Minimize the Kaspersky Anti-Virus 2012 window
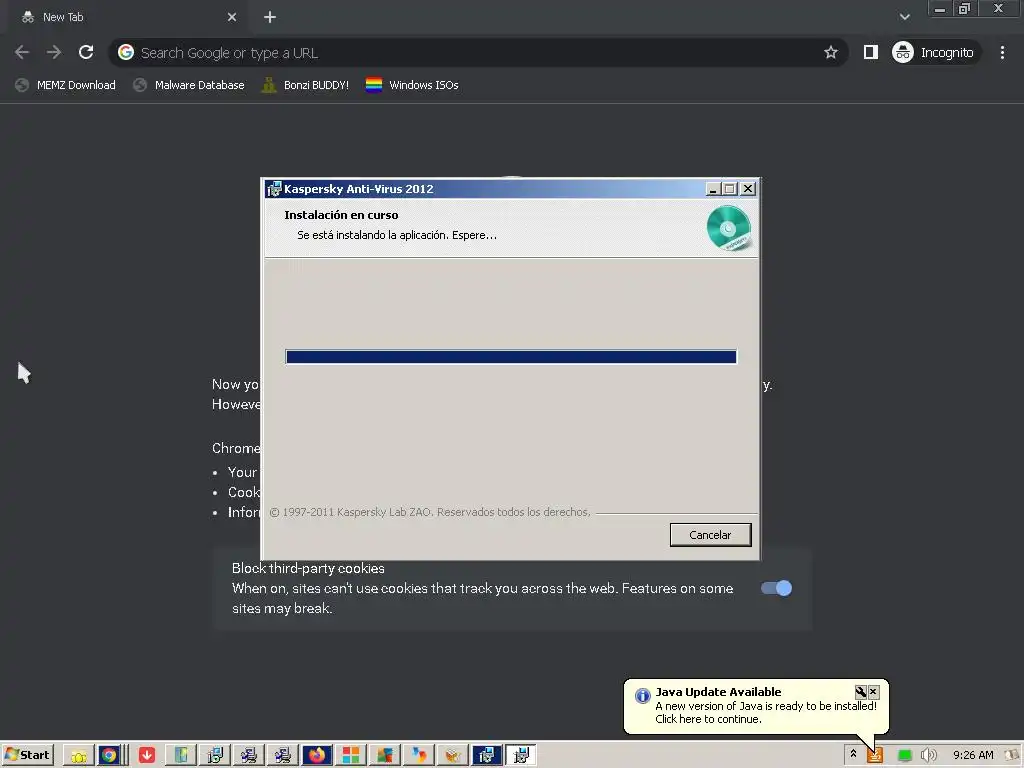The height and width of the screenshot is (768, 1024). (713, 189)
